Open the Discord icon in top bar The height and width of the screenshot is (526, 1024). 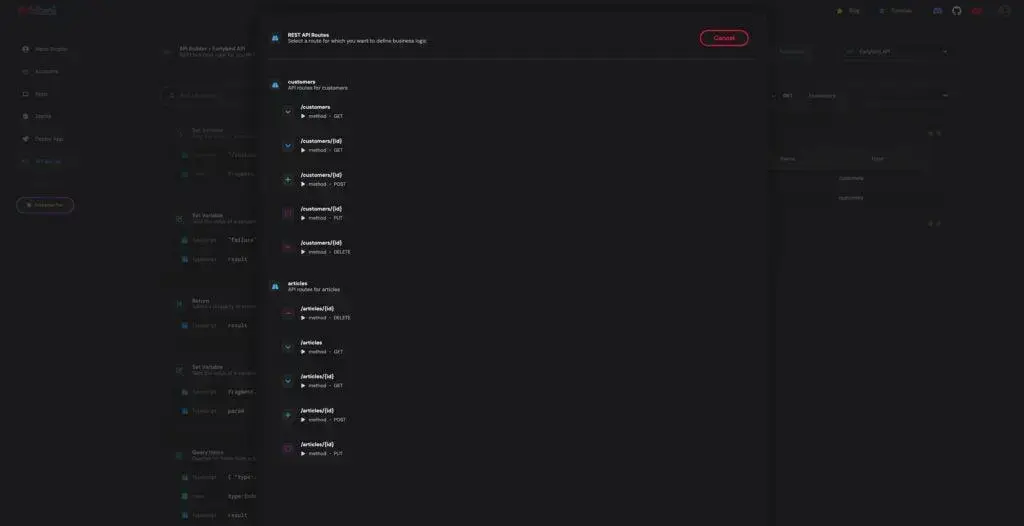coord(937,11)
